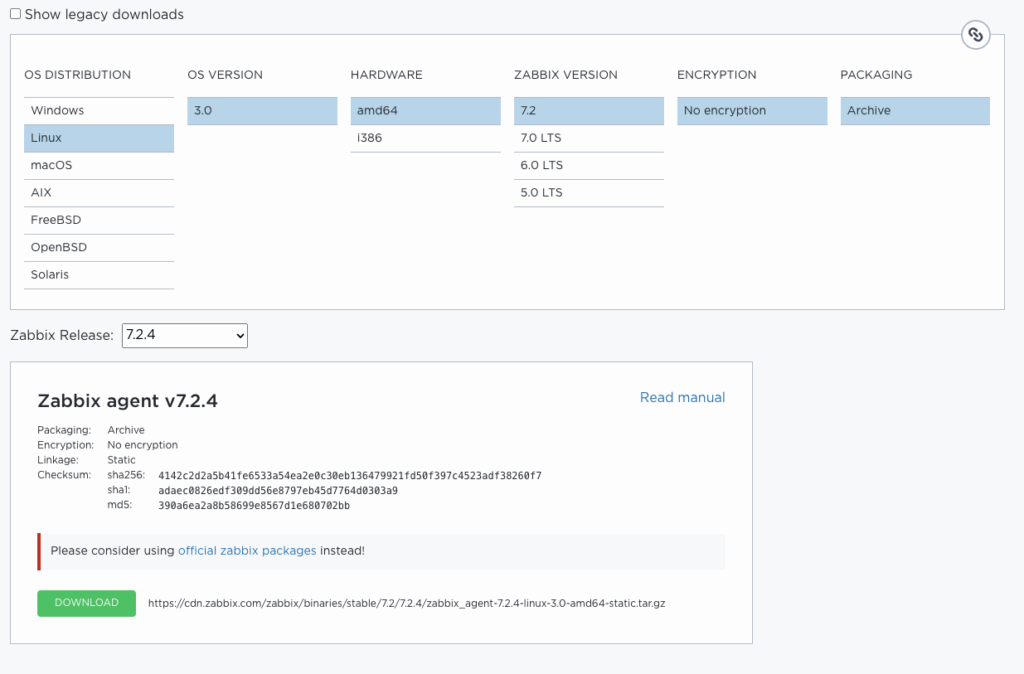Choose Archive packaging option

(915, 110)
